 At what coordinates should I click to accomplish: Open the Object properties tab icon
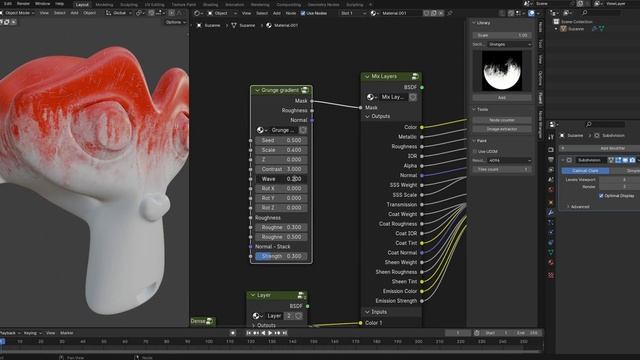click(551, 202)
